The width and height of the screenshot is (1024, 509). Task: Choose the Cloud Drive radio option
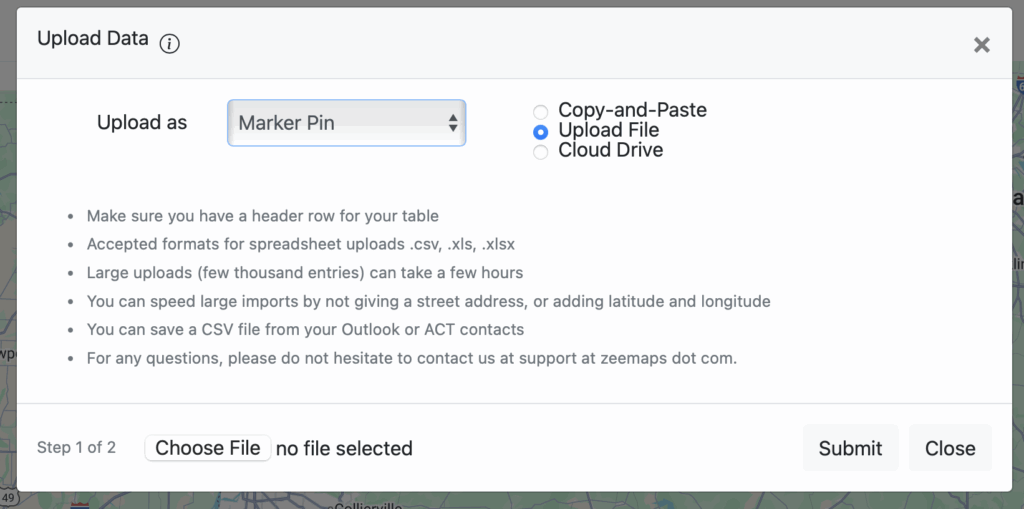pos(540,151)
